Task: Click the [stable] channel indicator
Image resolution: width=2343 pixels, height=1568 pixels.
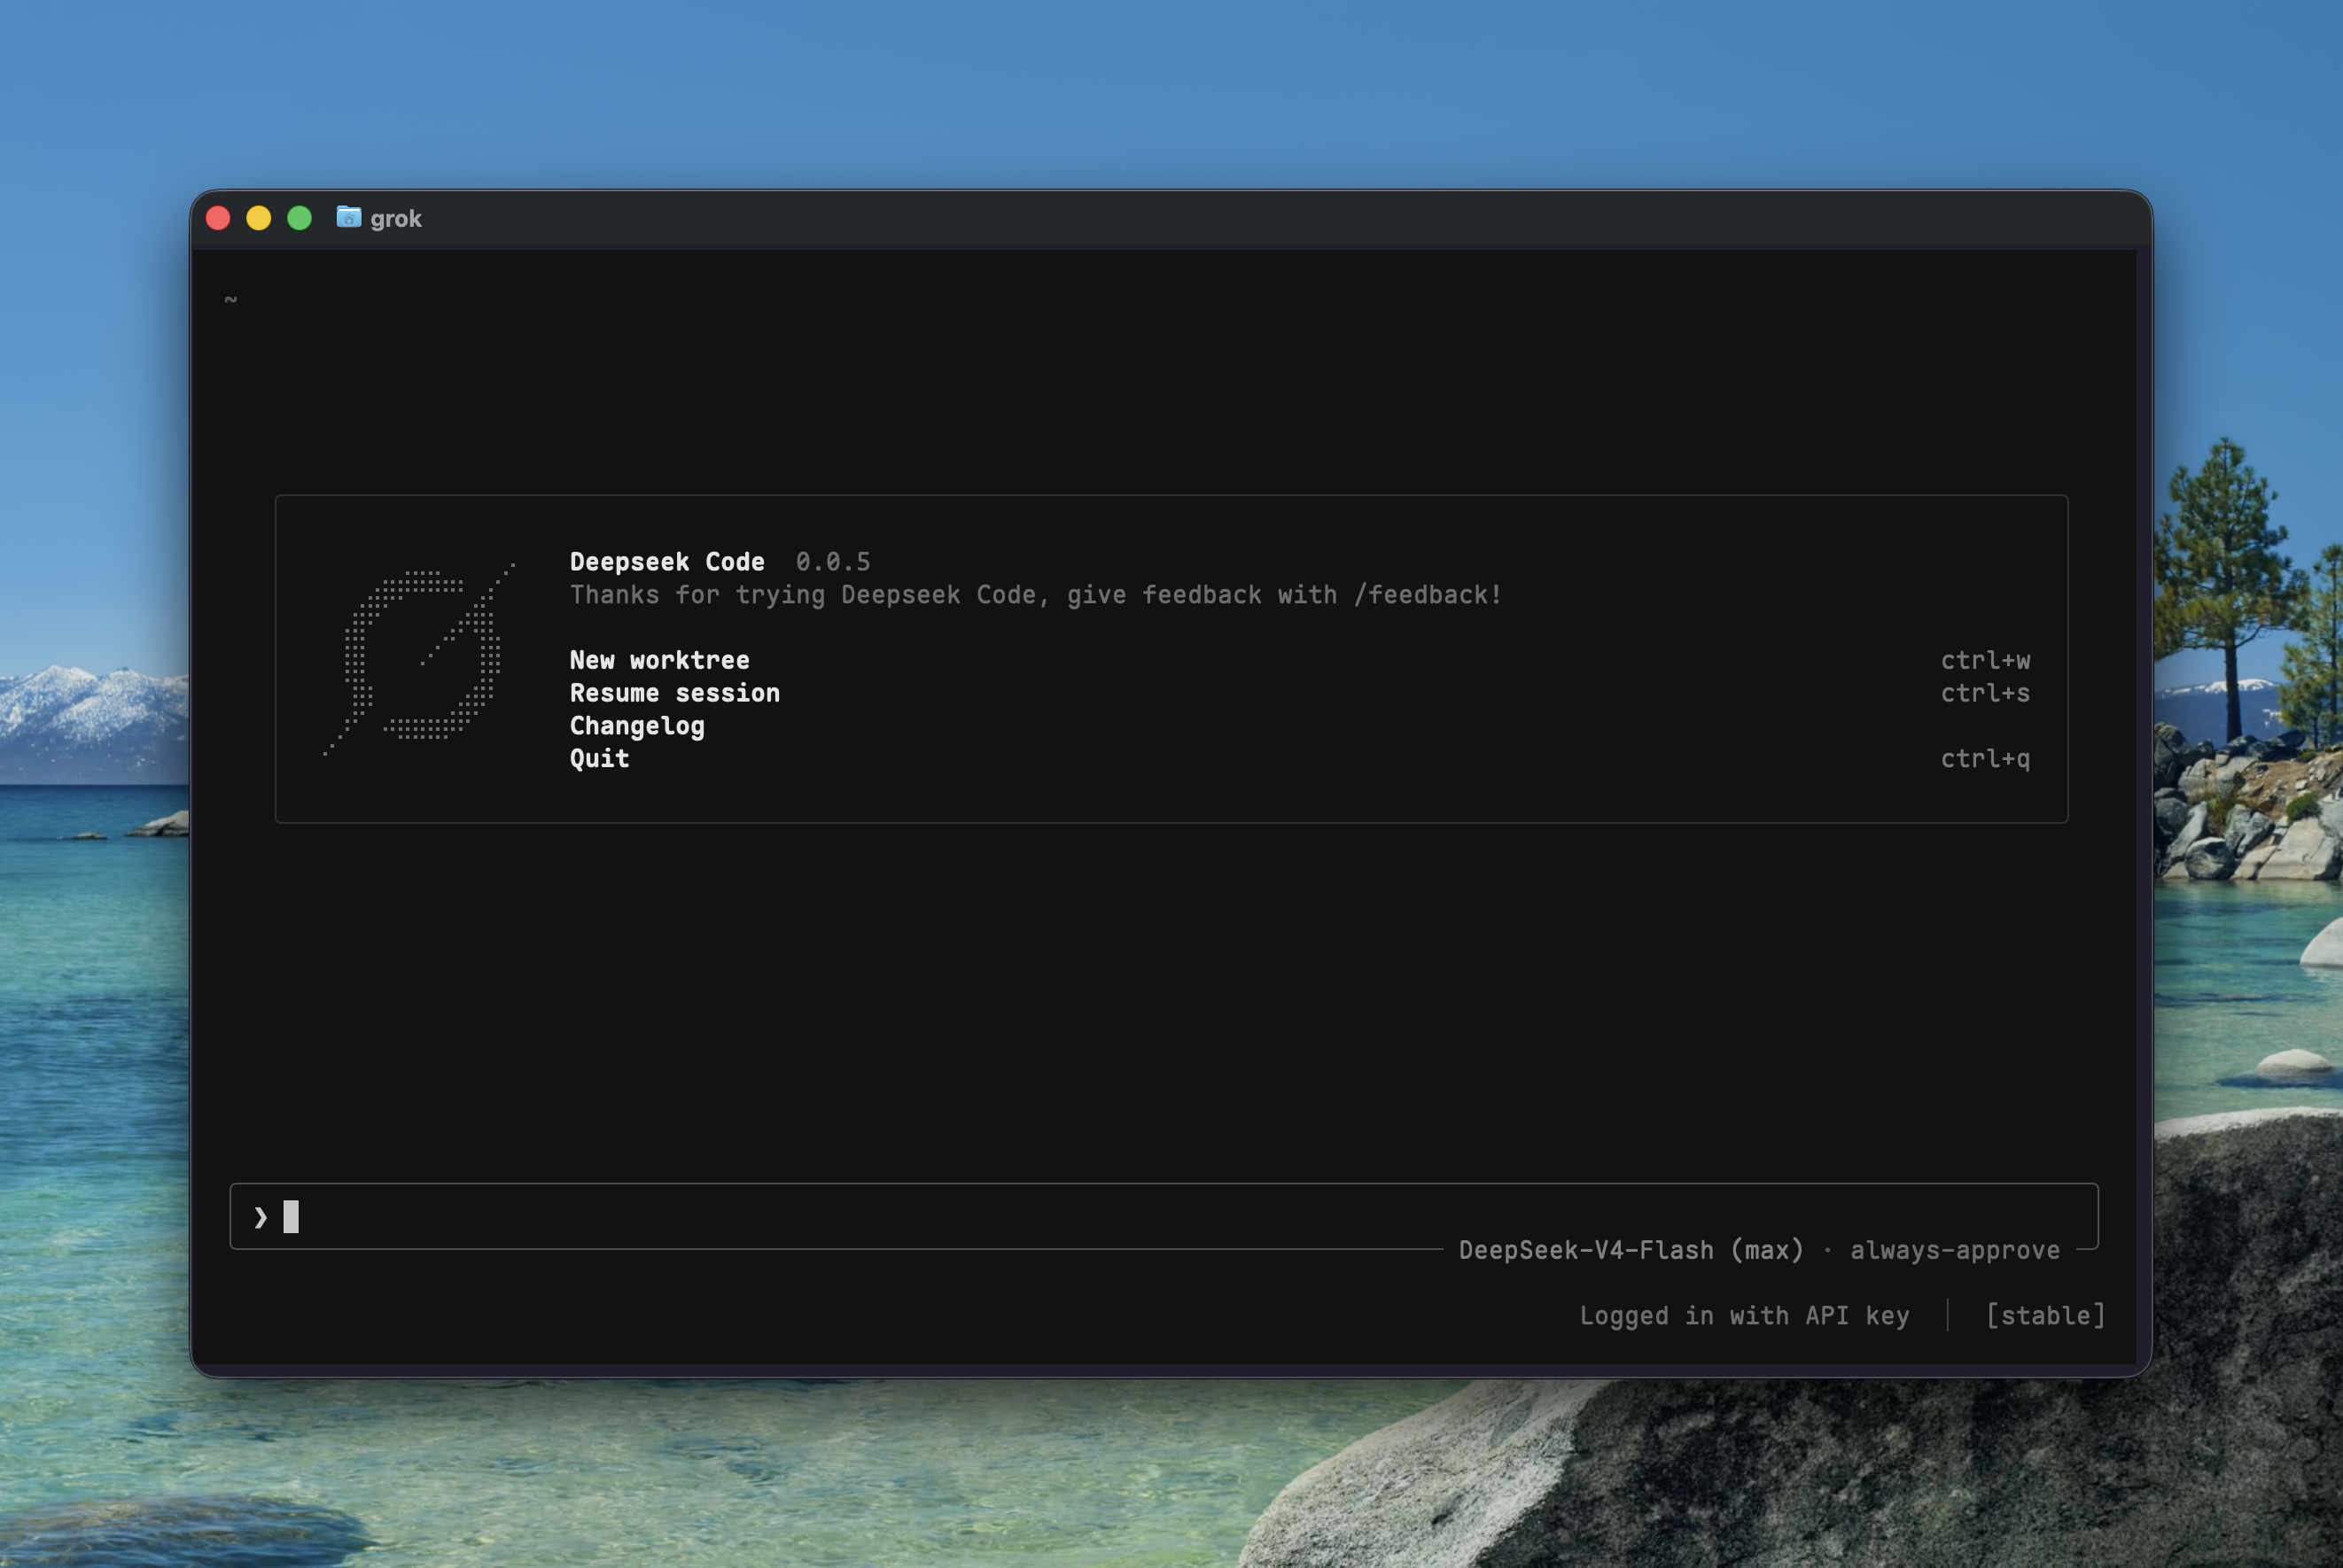Action: click(2045, 1315)
